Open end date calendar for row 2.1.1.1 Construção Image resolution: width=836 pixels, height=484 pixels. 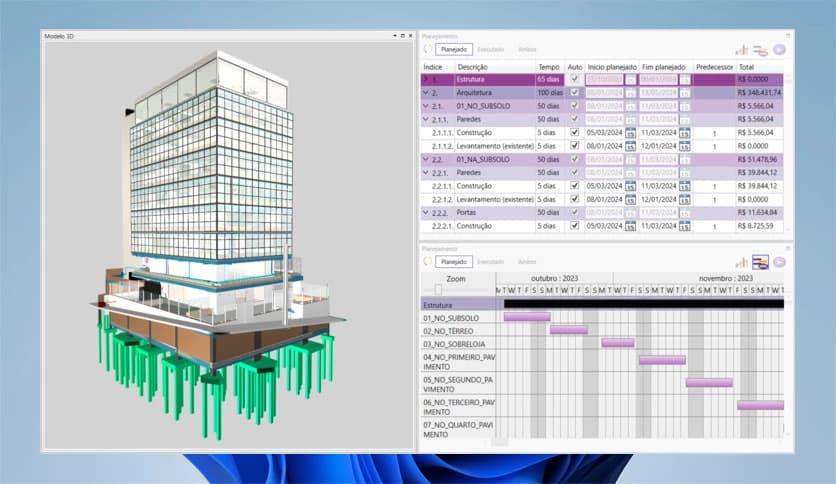685,133
